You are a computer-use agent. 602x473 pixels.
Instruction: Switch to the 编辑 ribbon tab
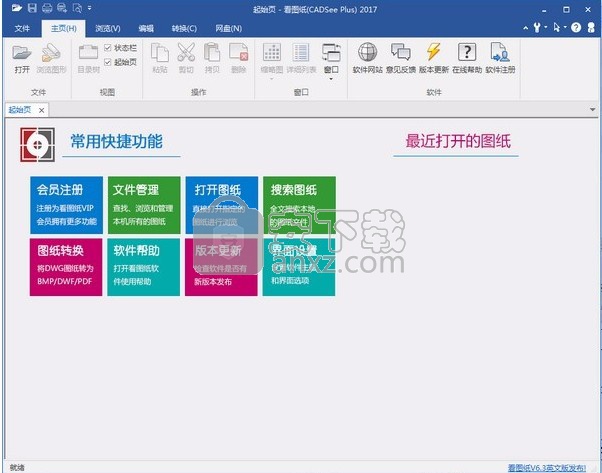point(146,28)
